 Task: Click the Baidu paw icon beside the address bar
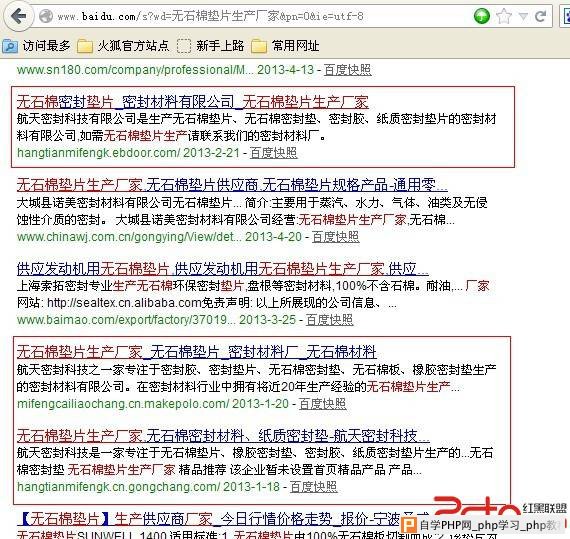click(566, 16)
